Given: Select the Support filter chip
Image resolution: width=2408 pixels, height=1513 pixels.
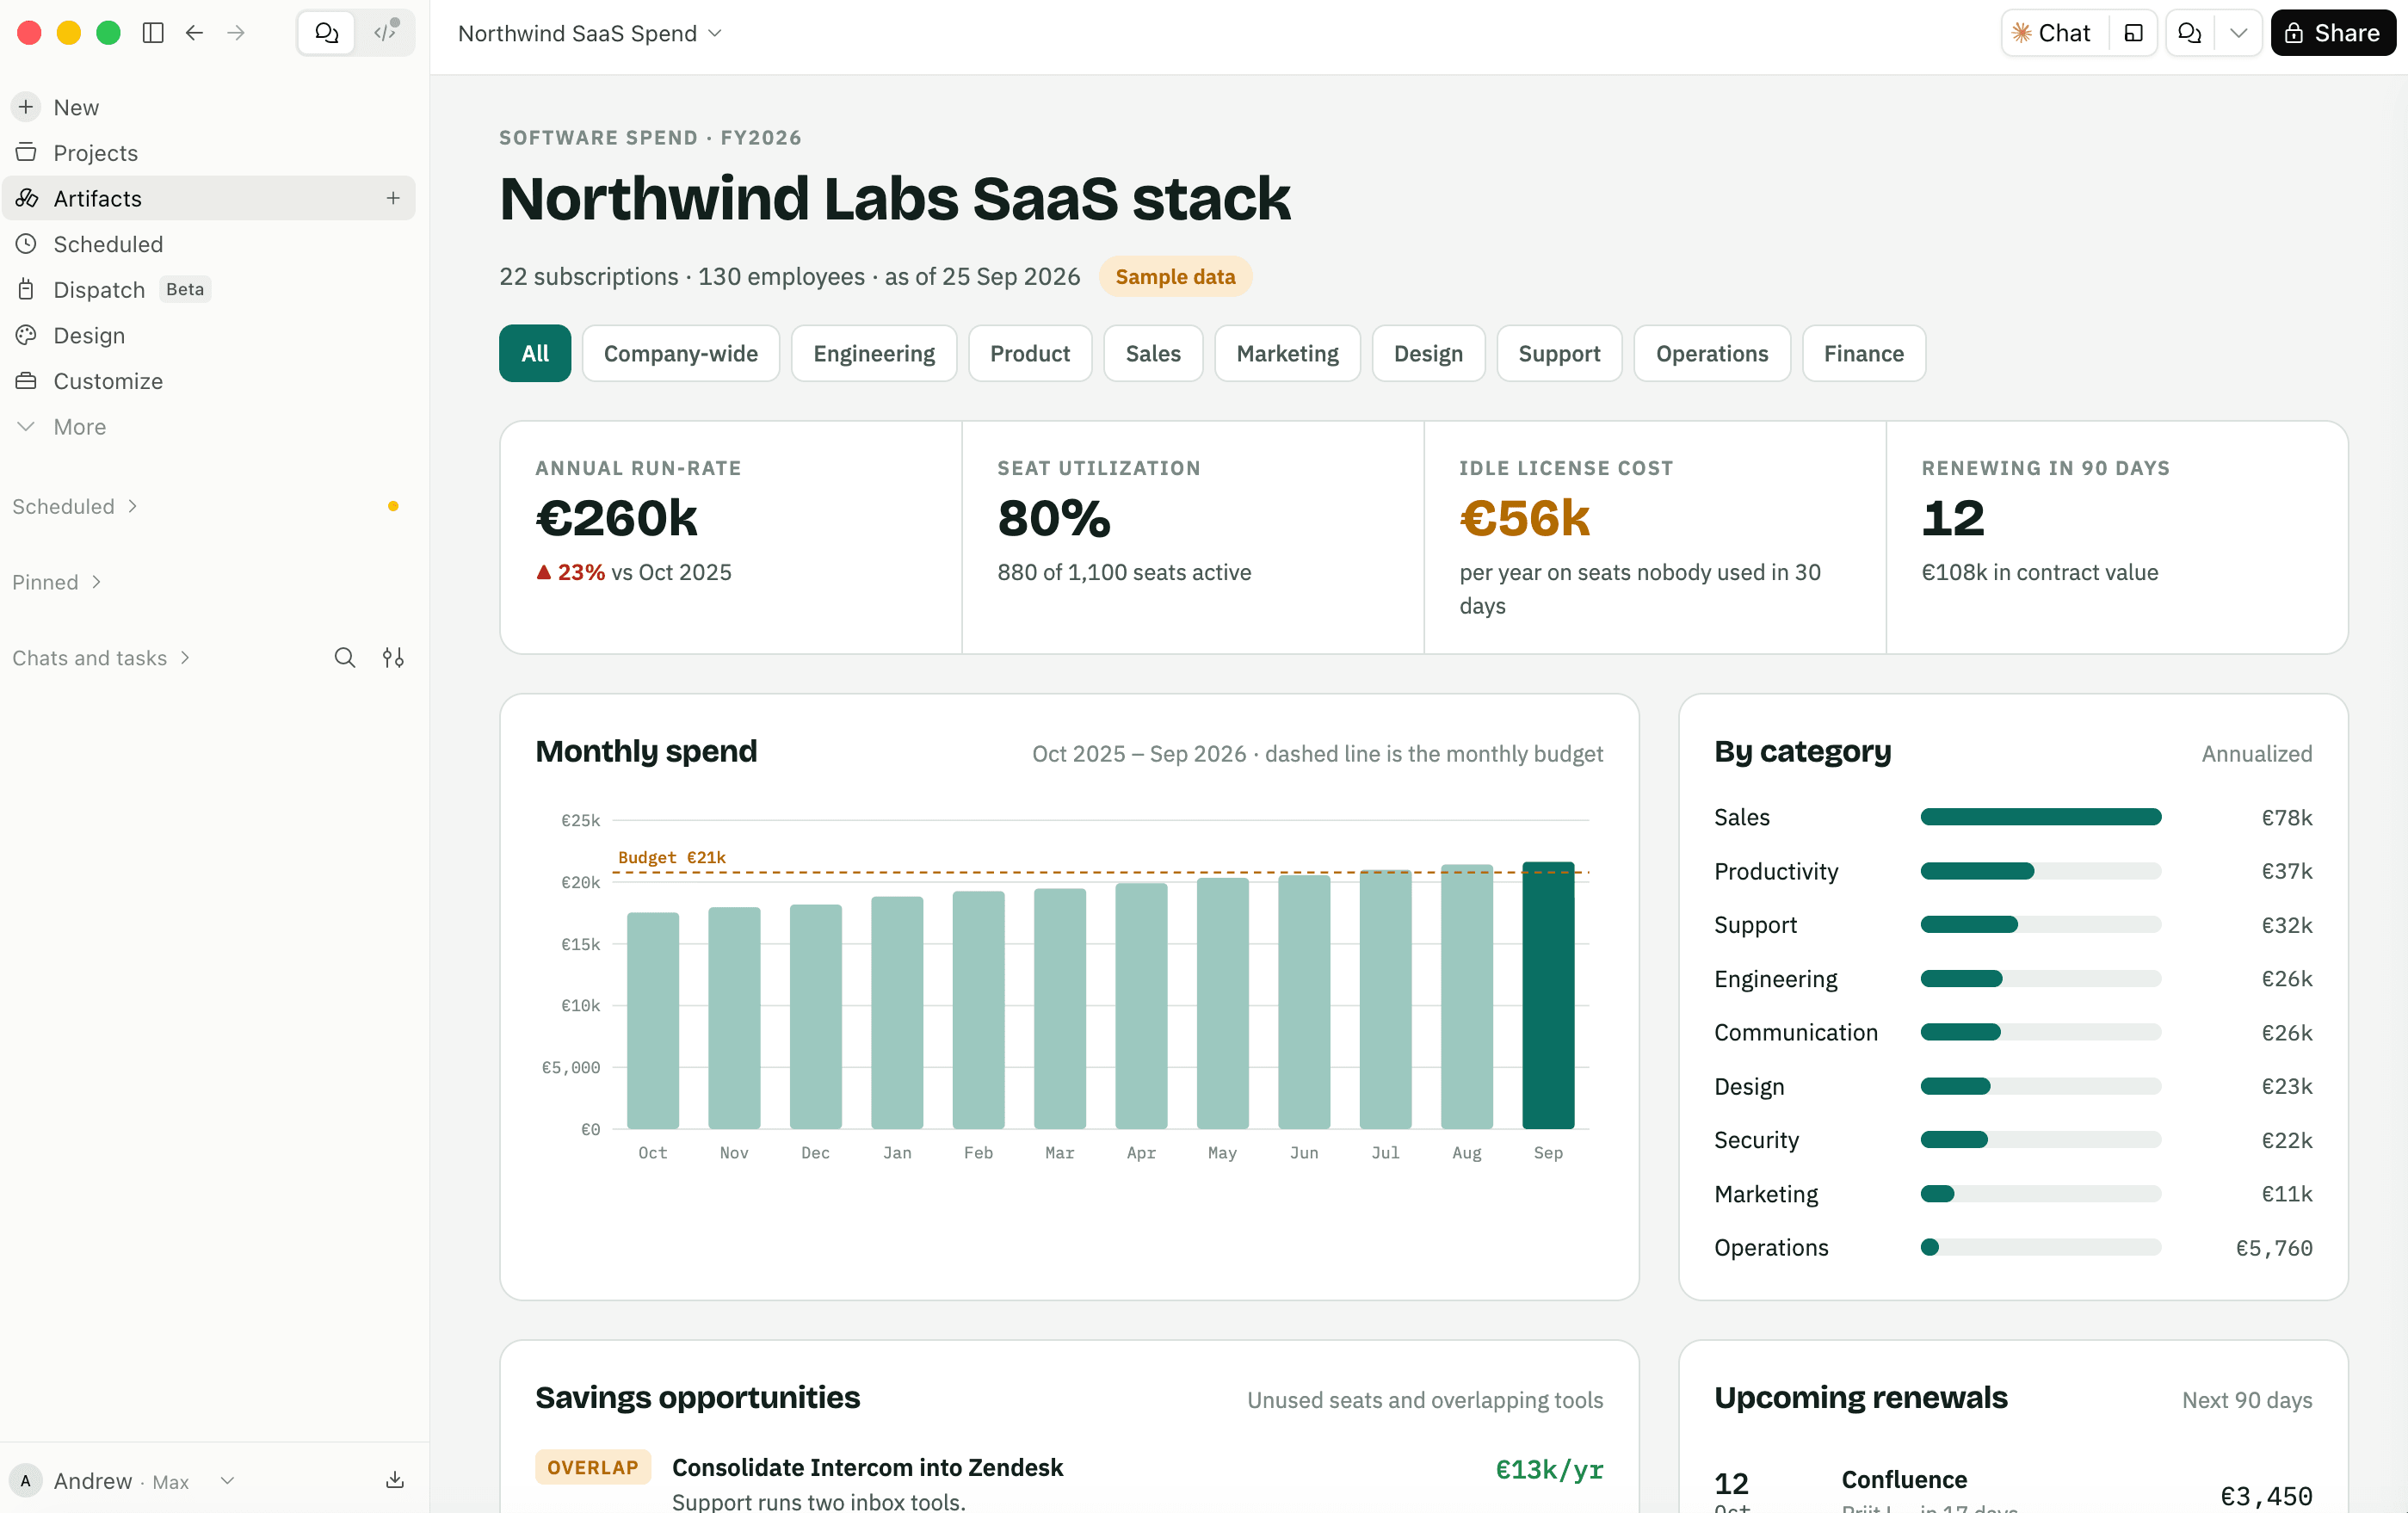Looking at the screenshot, I should 1559,353.
